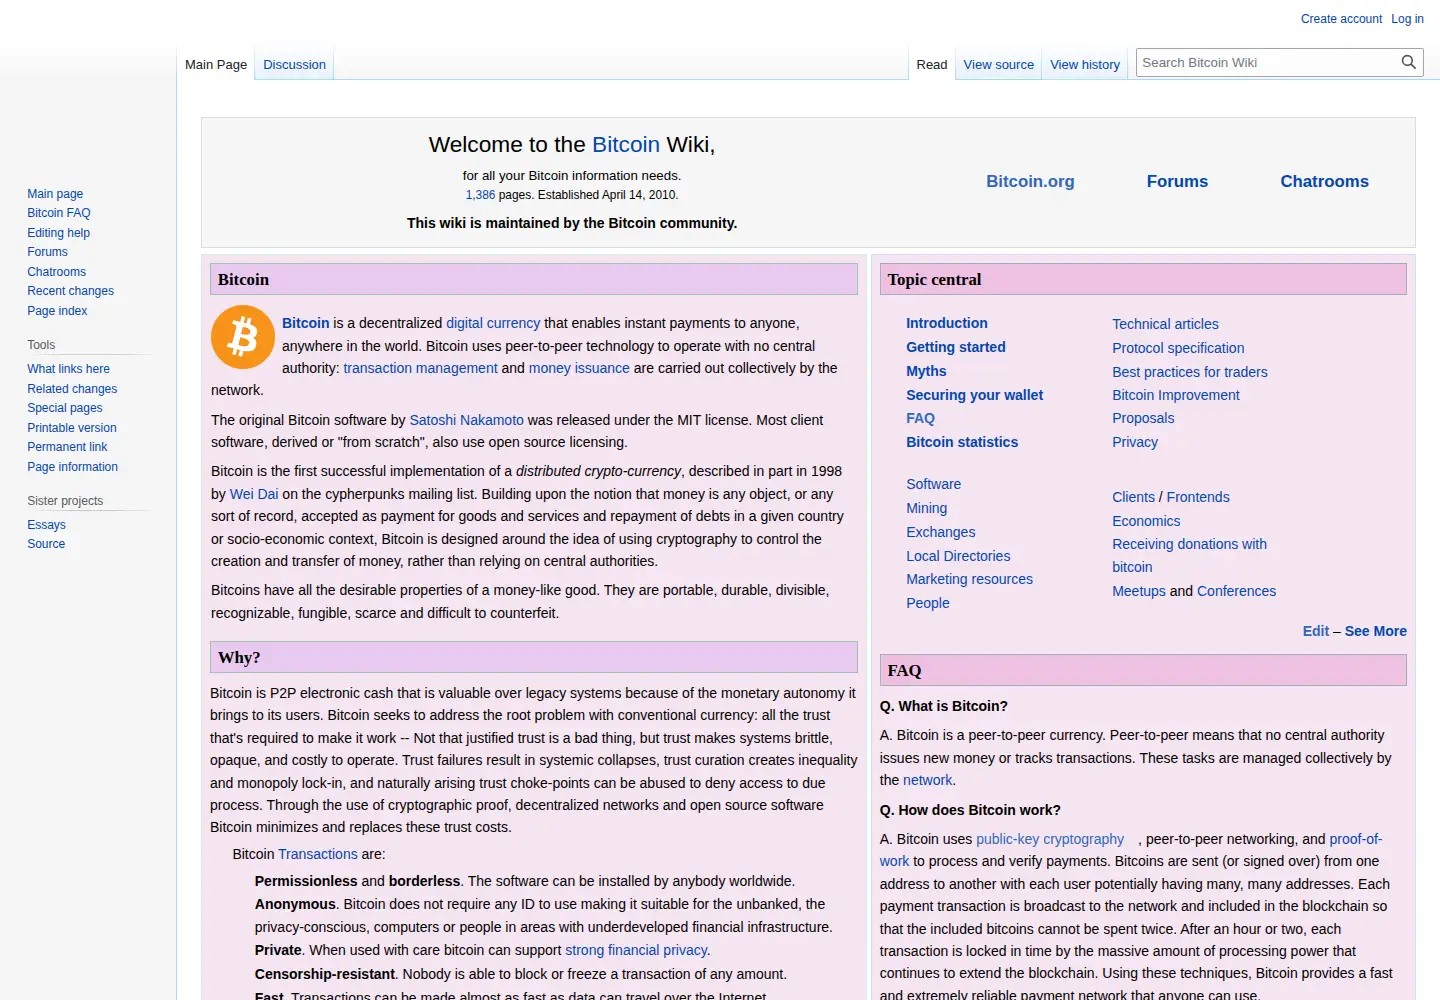Open Securing your wallet topic
This screenshot has height=1000, width=1440.
tap(974, 395)
